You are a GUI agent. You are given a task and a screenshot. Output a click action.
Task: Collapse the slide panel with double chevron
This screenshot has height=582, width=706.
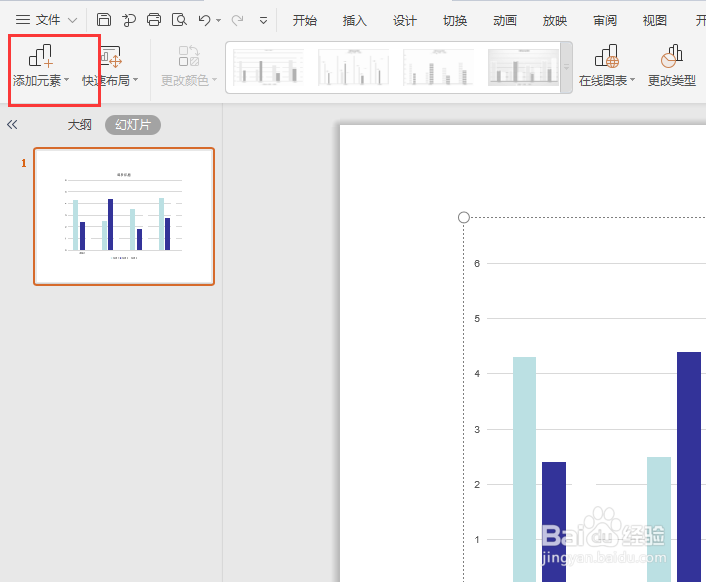pos(12,125)
